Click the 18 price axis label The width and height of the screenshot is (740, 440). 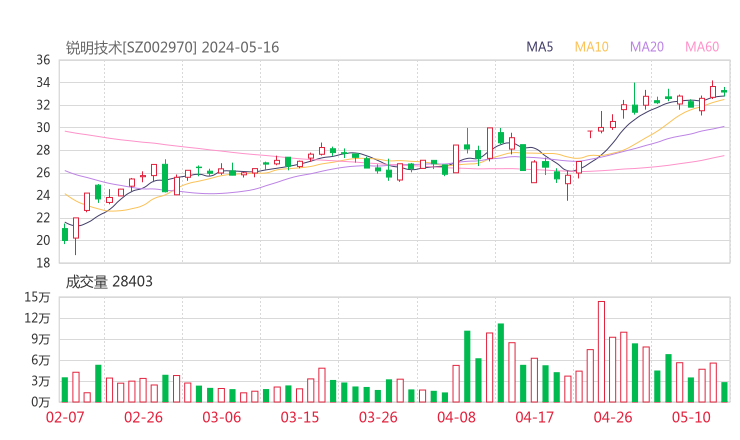pyautogui.click(x=43, y=263)
